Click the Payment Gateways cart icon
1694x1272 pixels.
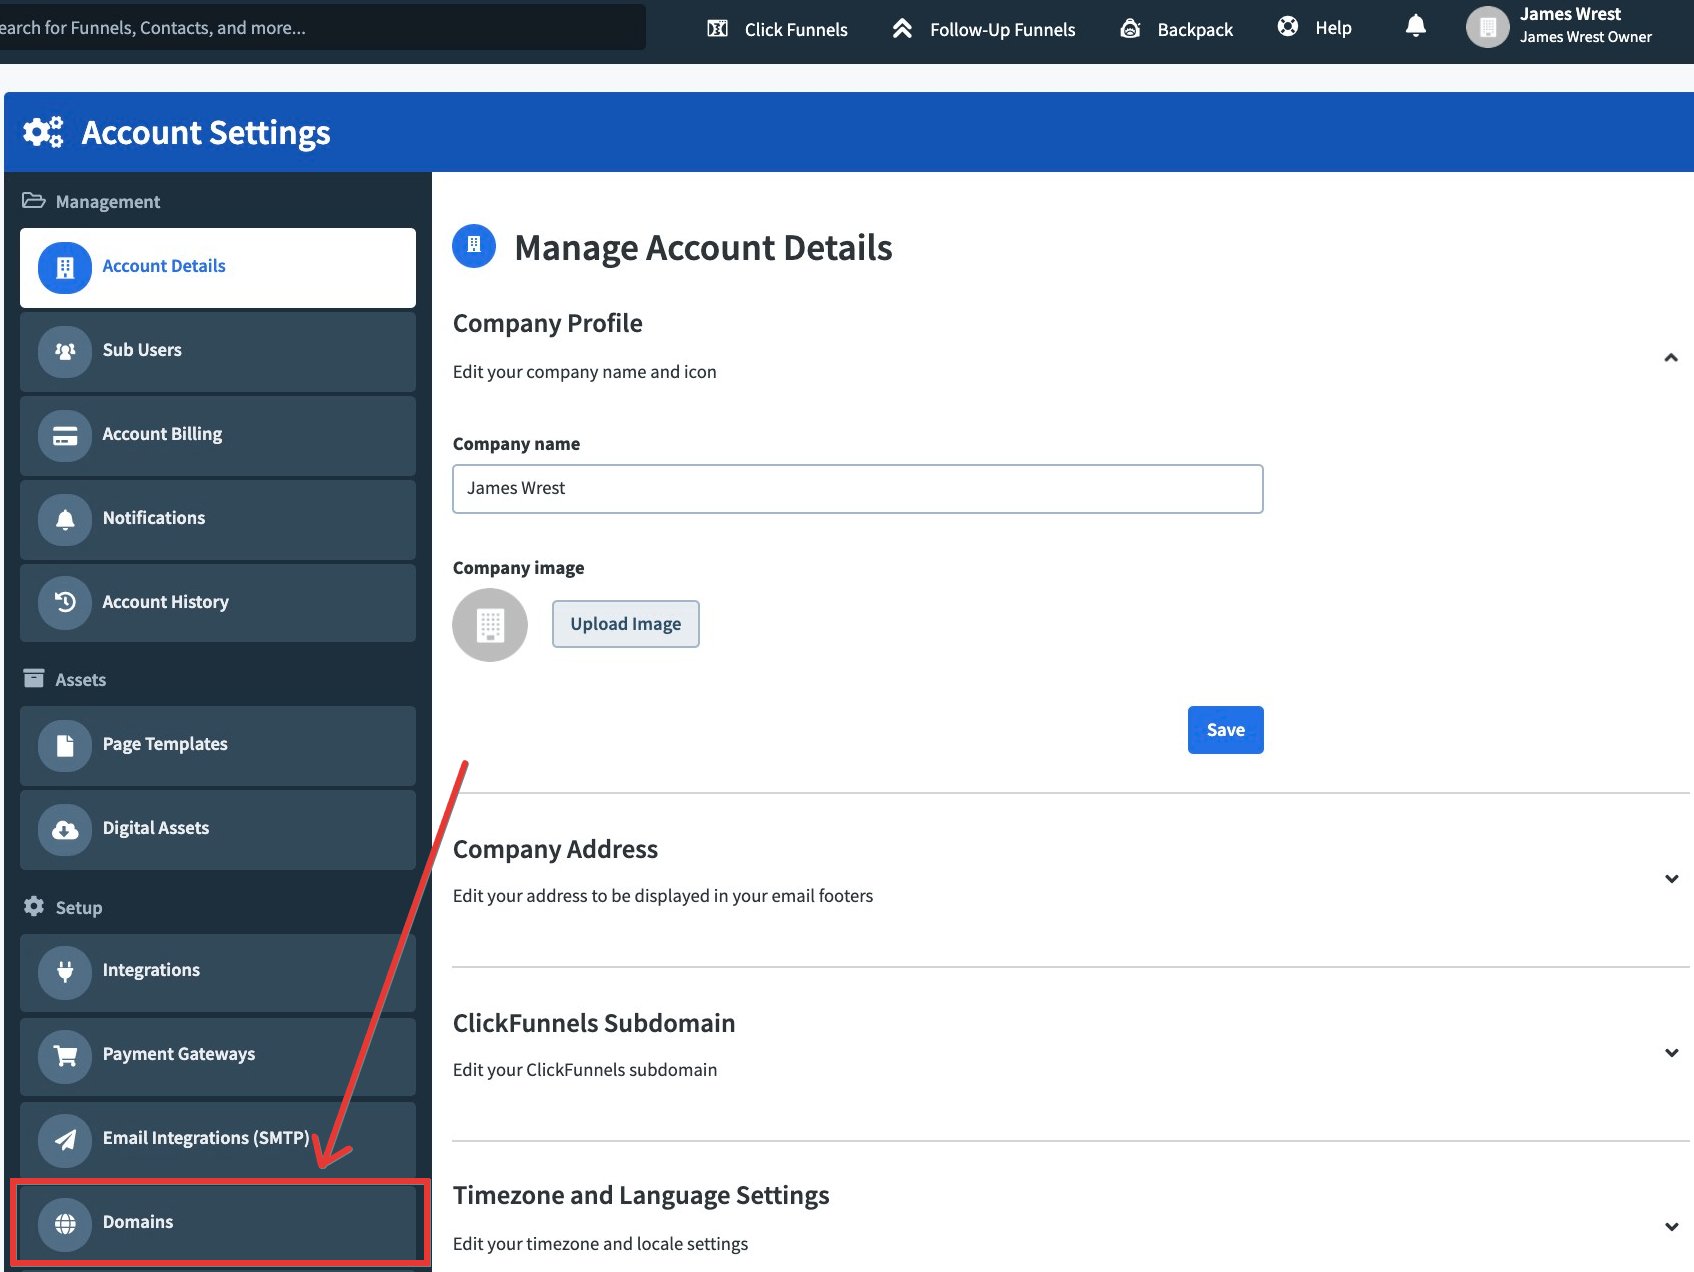65,1055
